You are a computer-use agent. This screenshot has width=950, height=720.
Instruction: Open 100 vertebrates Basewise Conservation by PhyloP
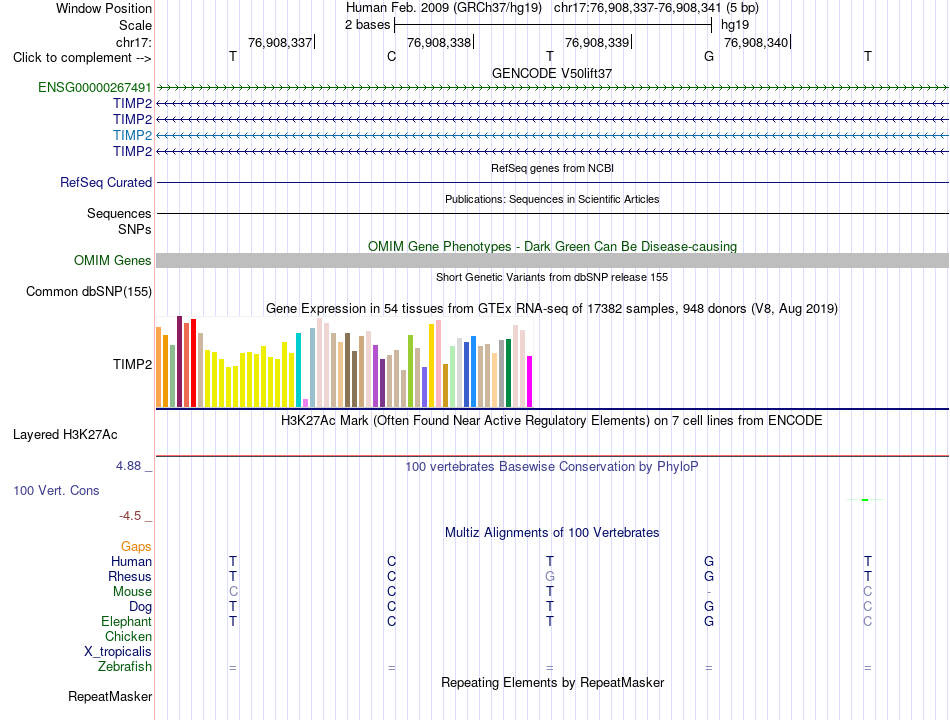[x=552, y=467]
